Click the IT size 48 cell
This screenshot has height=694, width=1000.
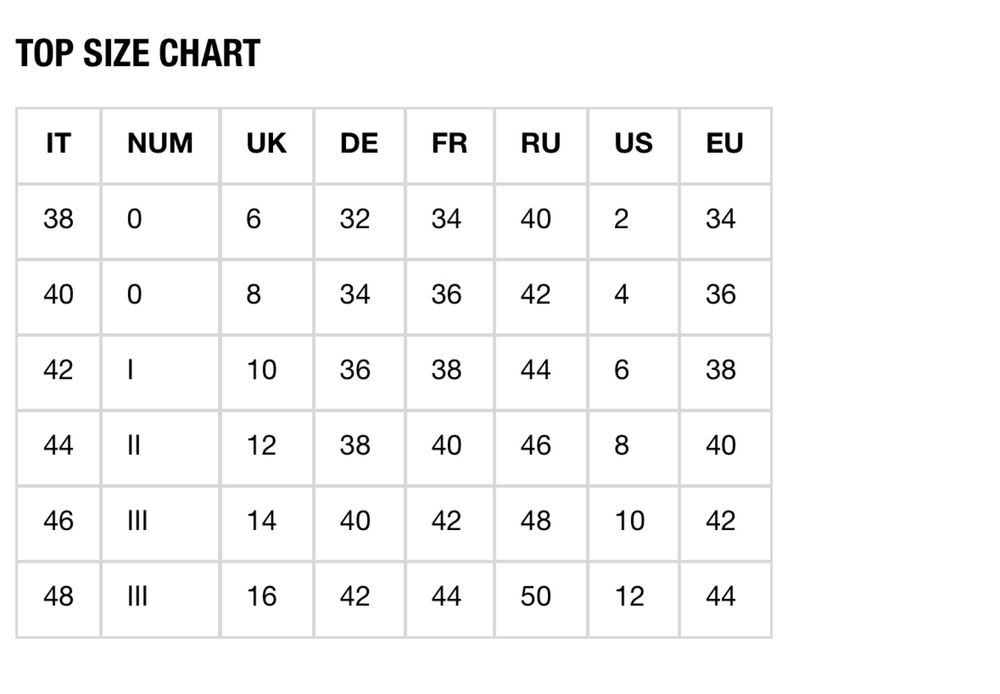click(59, 599)
